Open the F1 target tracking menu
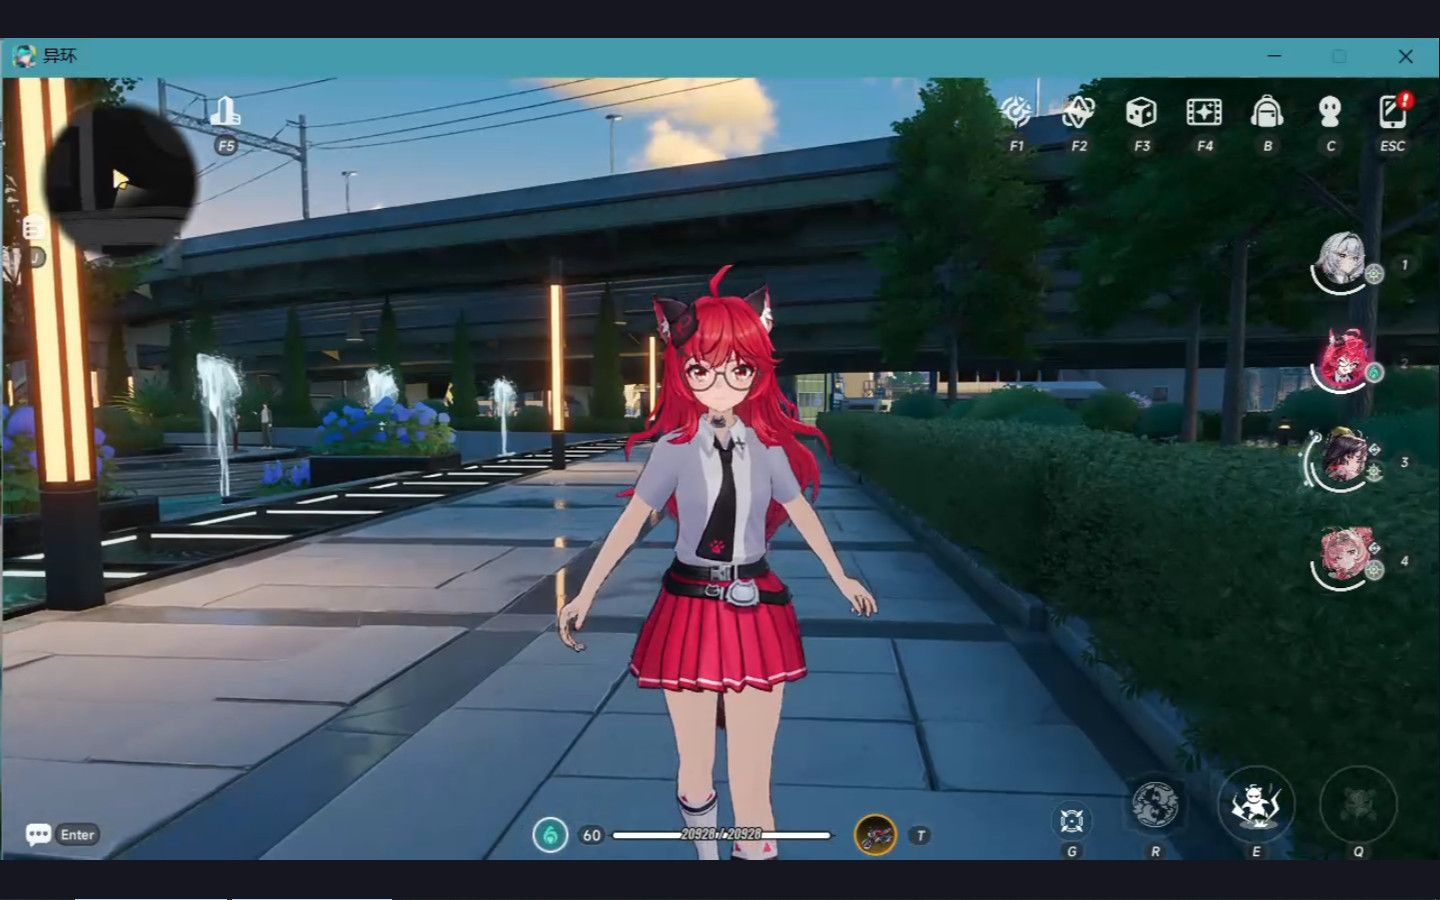This screenshot has height=900, width=1440. point(1016,112)
